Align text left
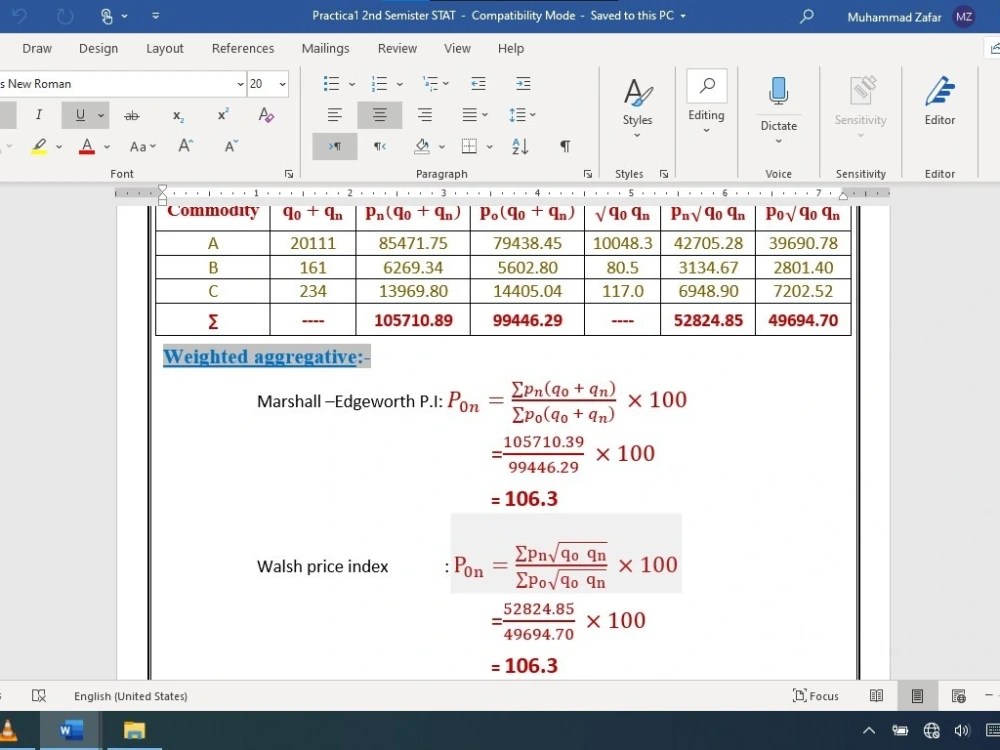Image resolution: width=1000 pixels, height=750 pixels. (x=334, y=115)
